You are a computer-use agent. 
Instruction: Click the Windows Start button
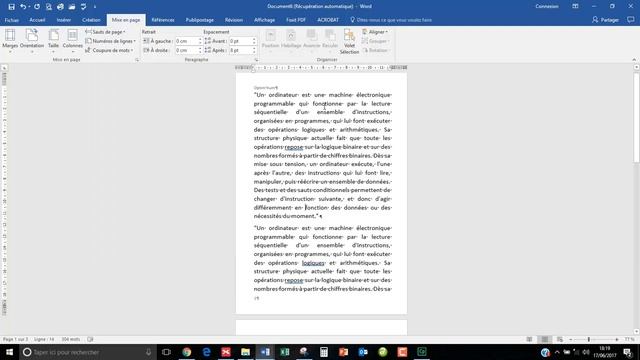point(9,352)
